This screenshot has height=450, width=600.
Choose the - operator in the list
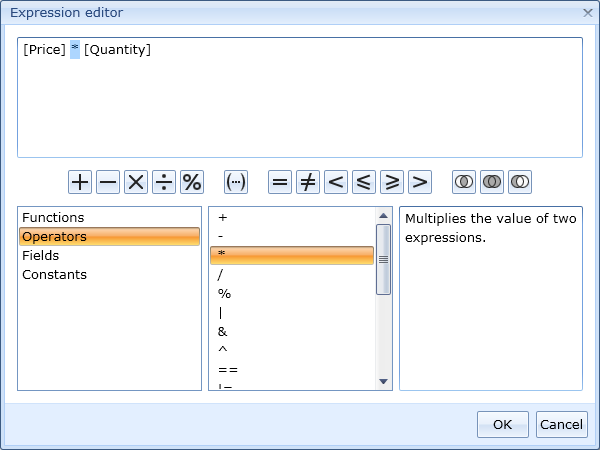pyautogui.click(x=292, y=236)
